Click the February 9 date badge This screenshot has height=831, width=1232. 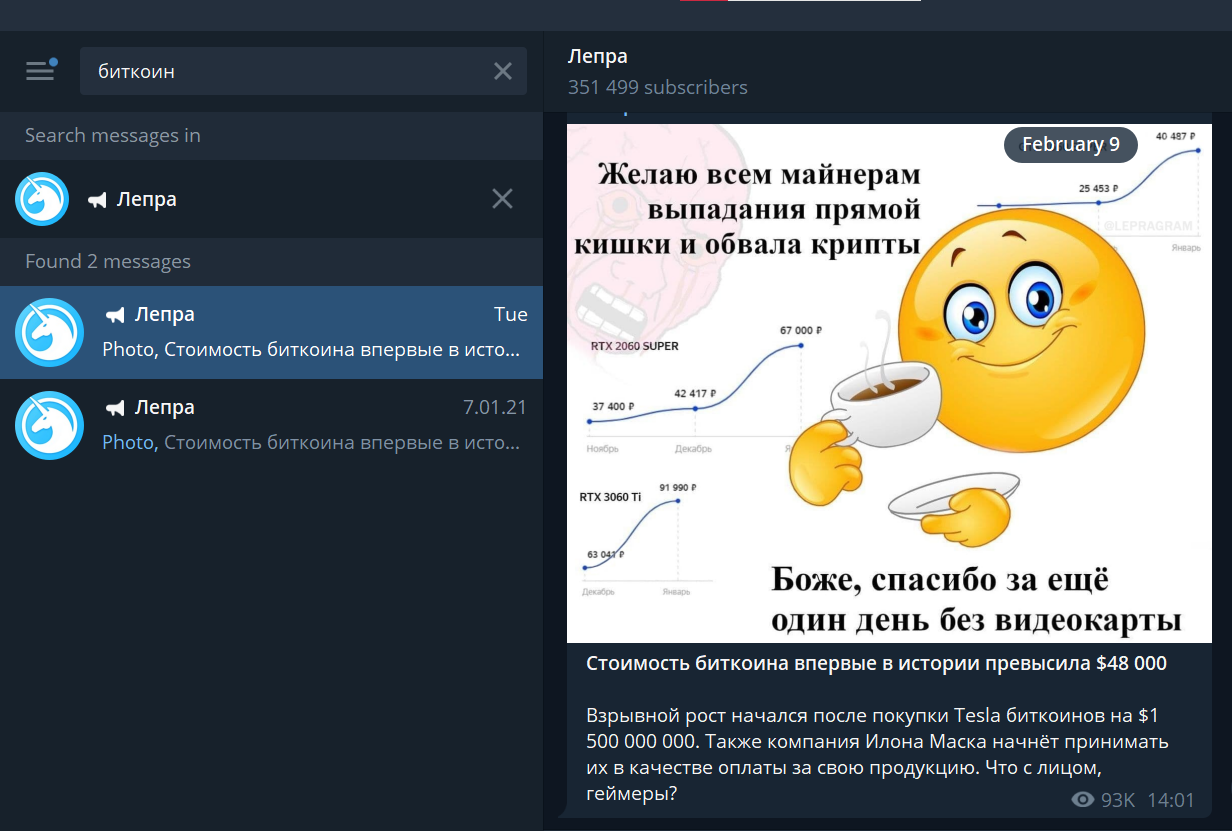click(1070, 145)
